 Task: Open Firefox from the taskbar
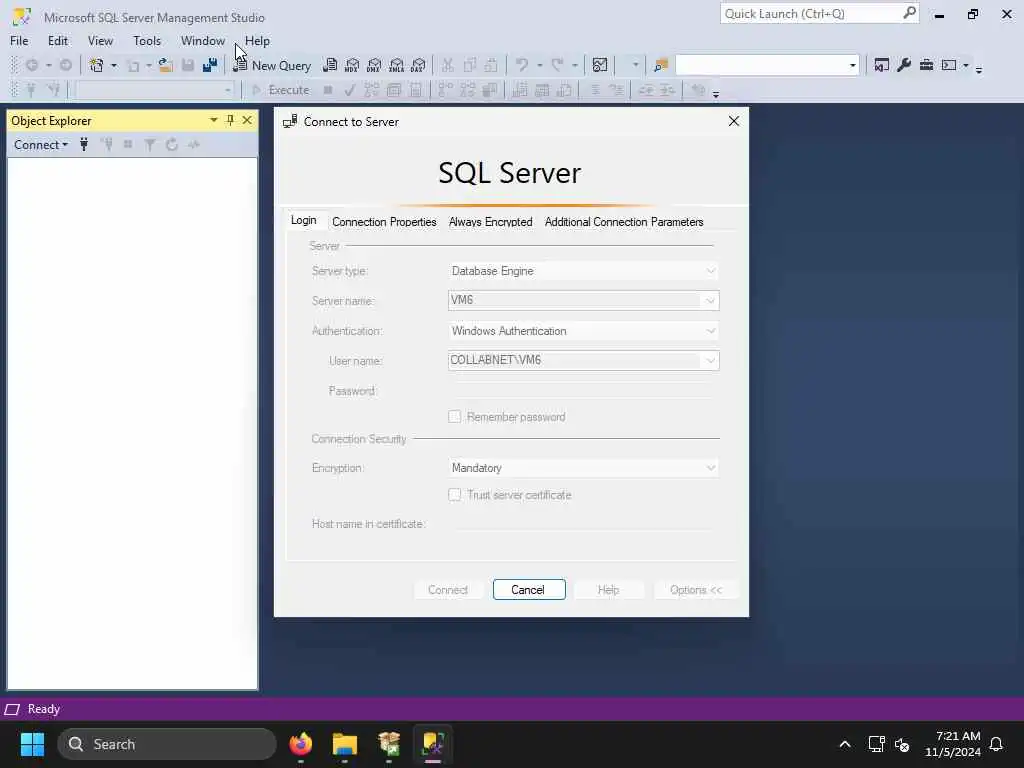tap(301, 744)
